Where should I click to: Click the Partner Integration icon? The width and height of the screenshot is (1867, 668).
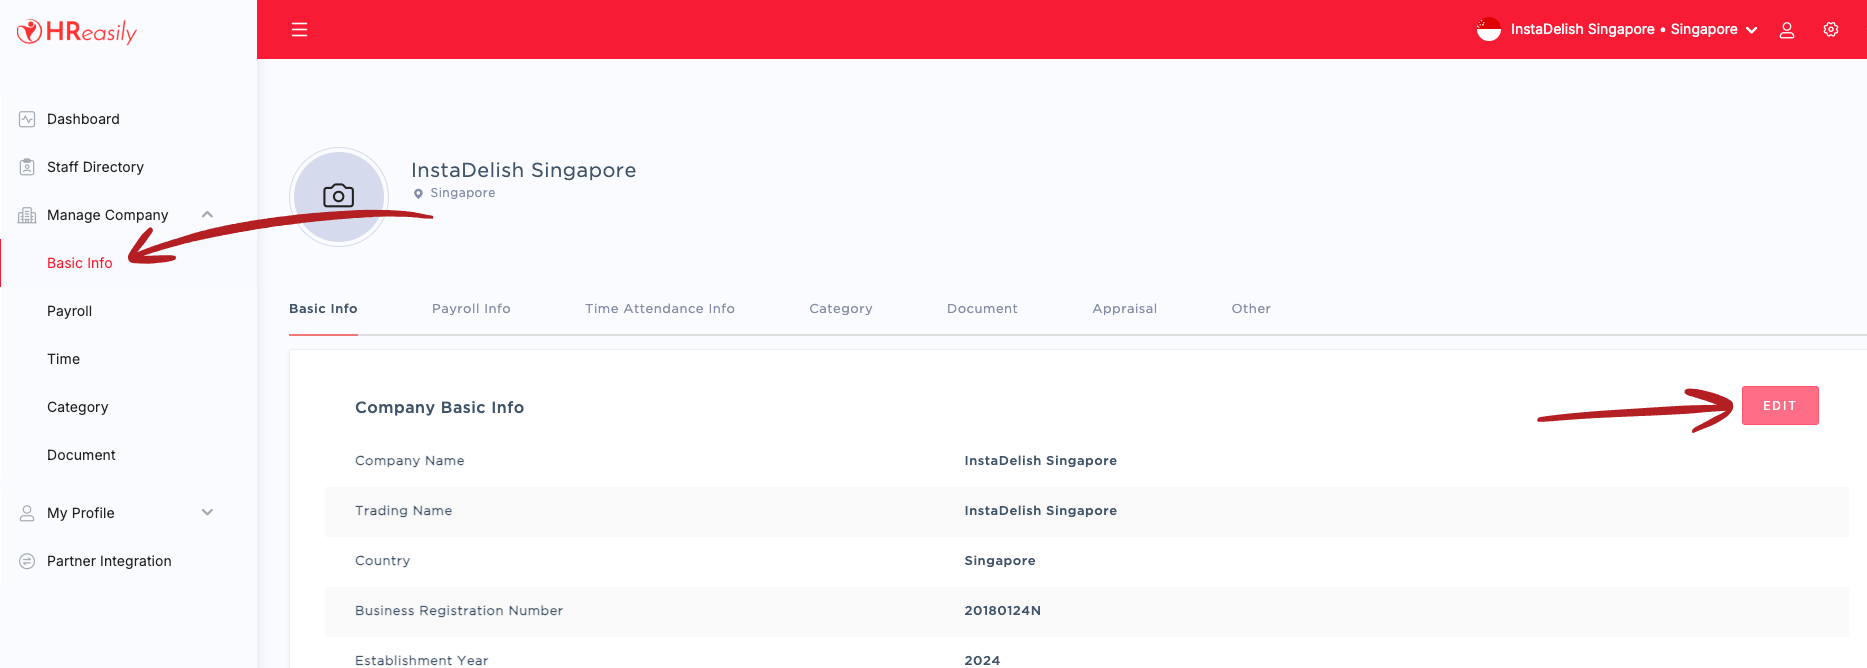[27, 561]
